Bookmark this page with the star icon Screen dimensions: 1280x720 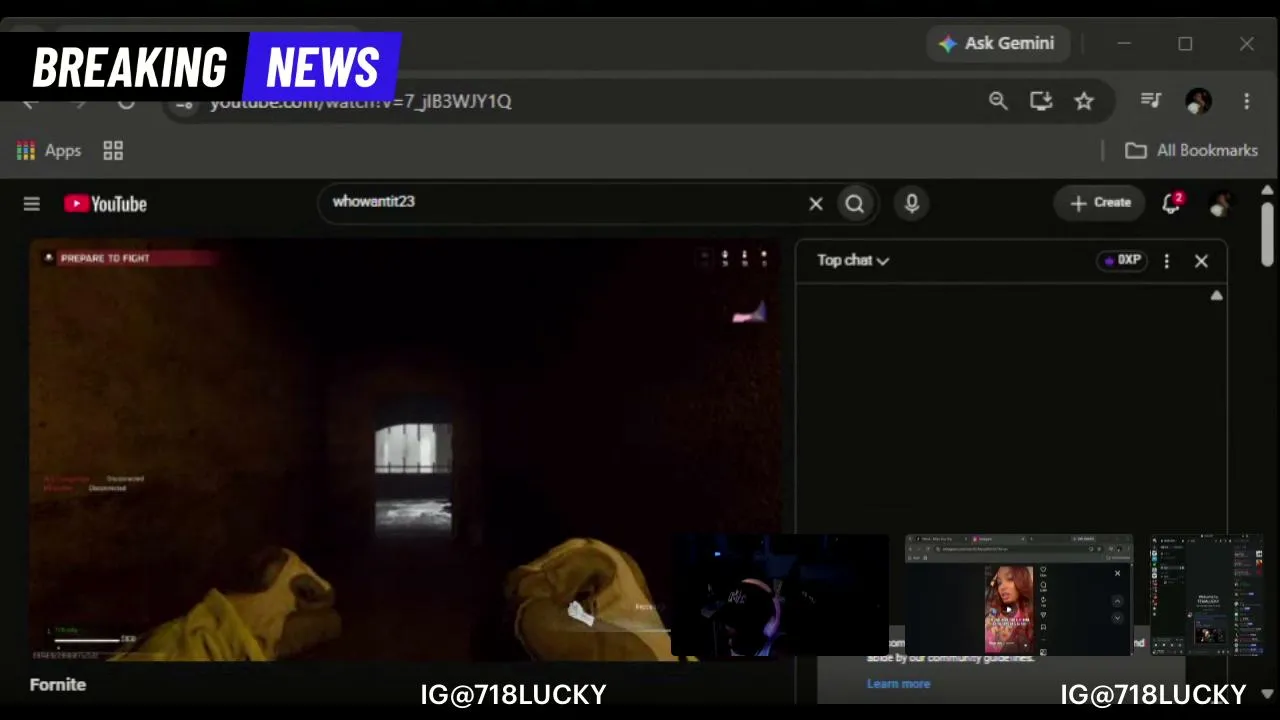click(x=1084, y=101)
